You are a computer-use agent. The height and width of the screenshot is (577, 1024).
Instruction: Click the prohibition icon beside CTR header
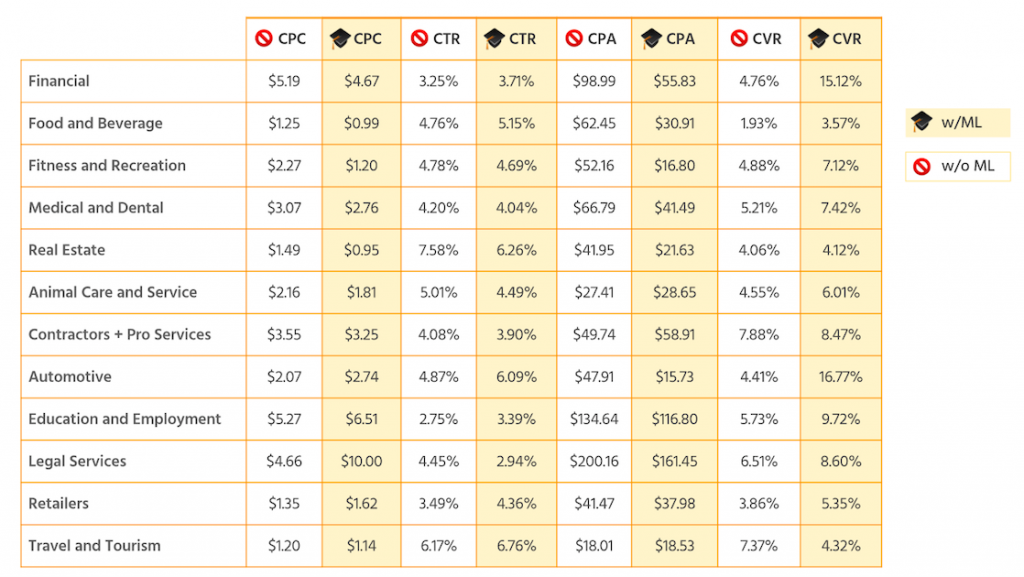[420, 39]
